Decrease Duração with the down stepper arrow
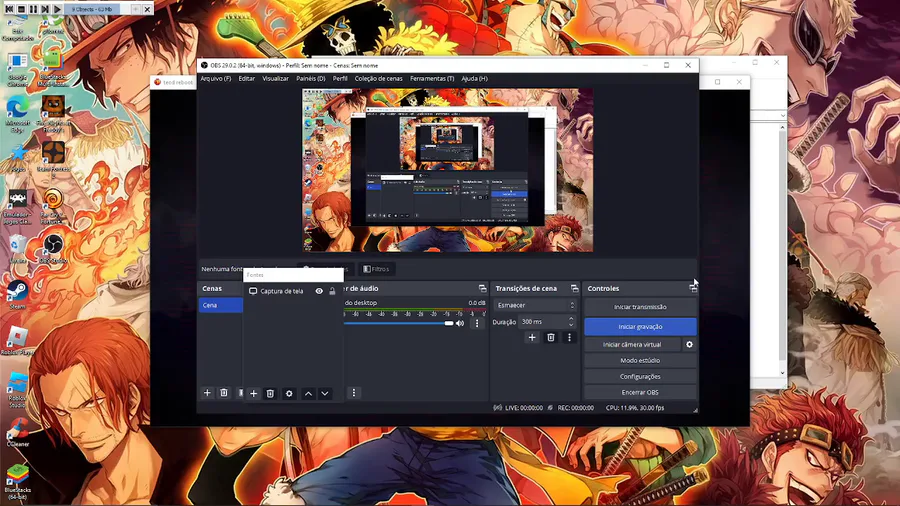 coord(571,325)
